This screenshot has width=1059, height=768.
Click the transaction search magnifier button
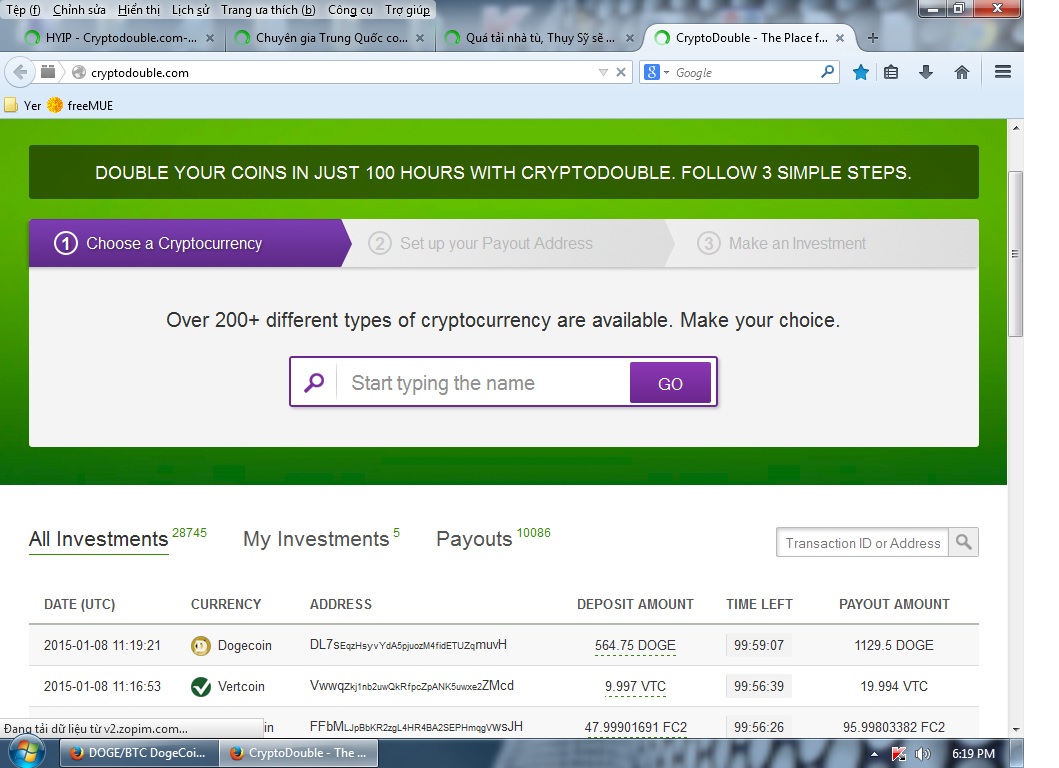pos(964,542)
